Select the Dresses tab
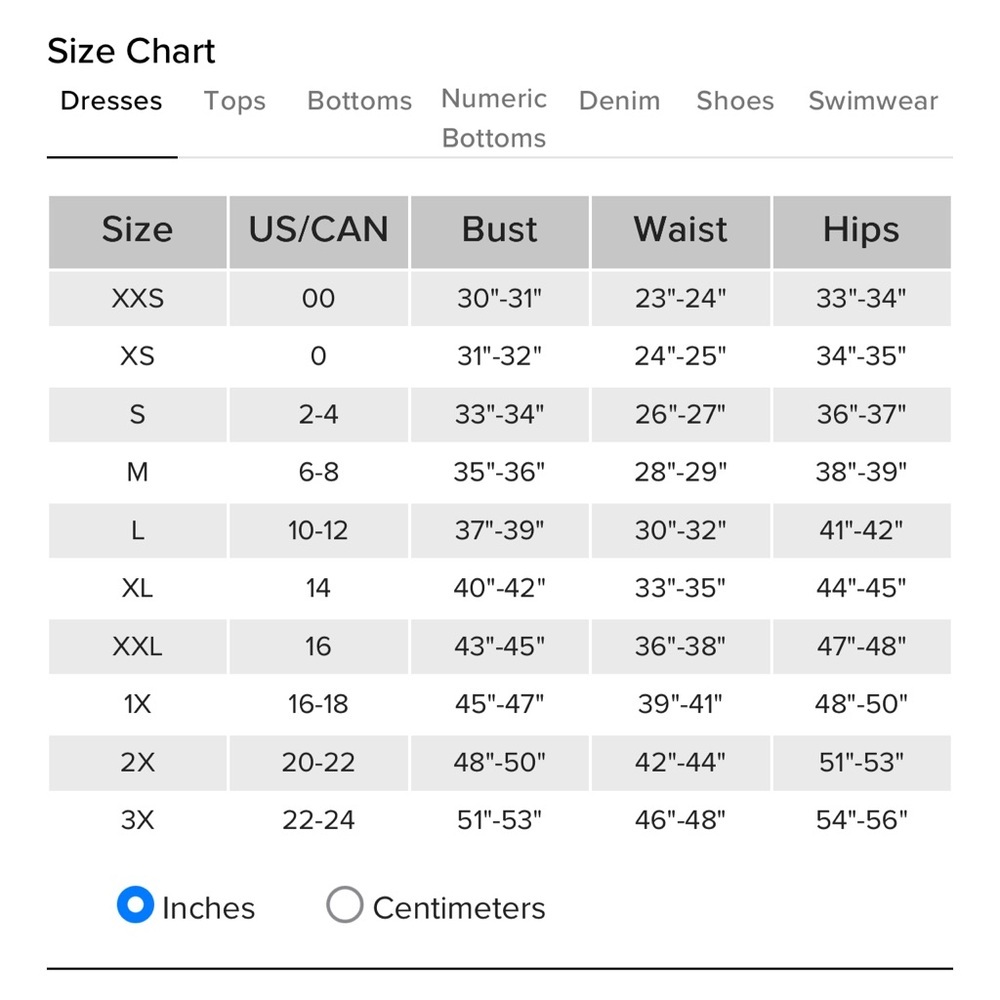 click(x=112, y=101)
